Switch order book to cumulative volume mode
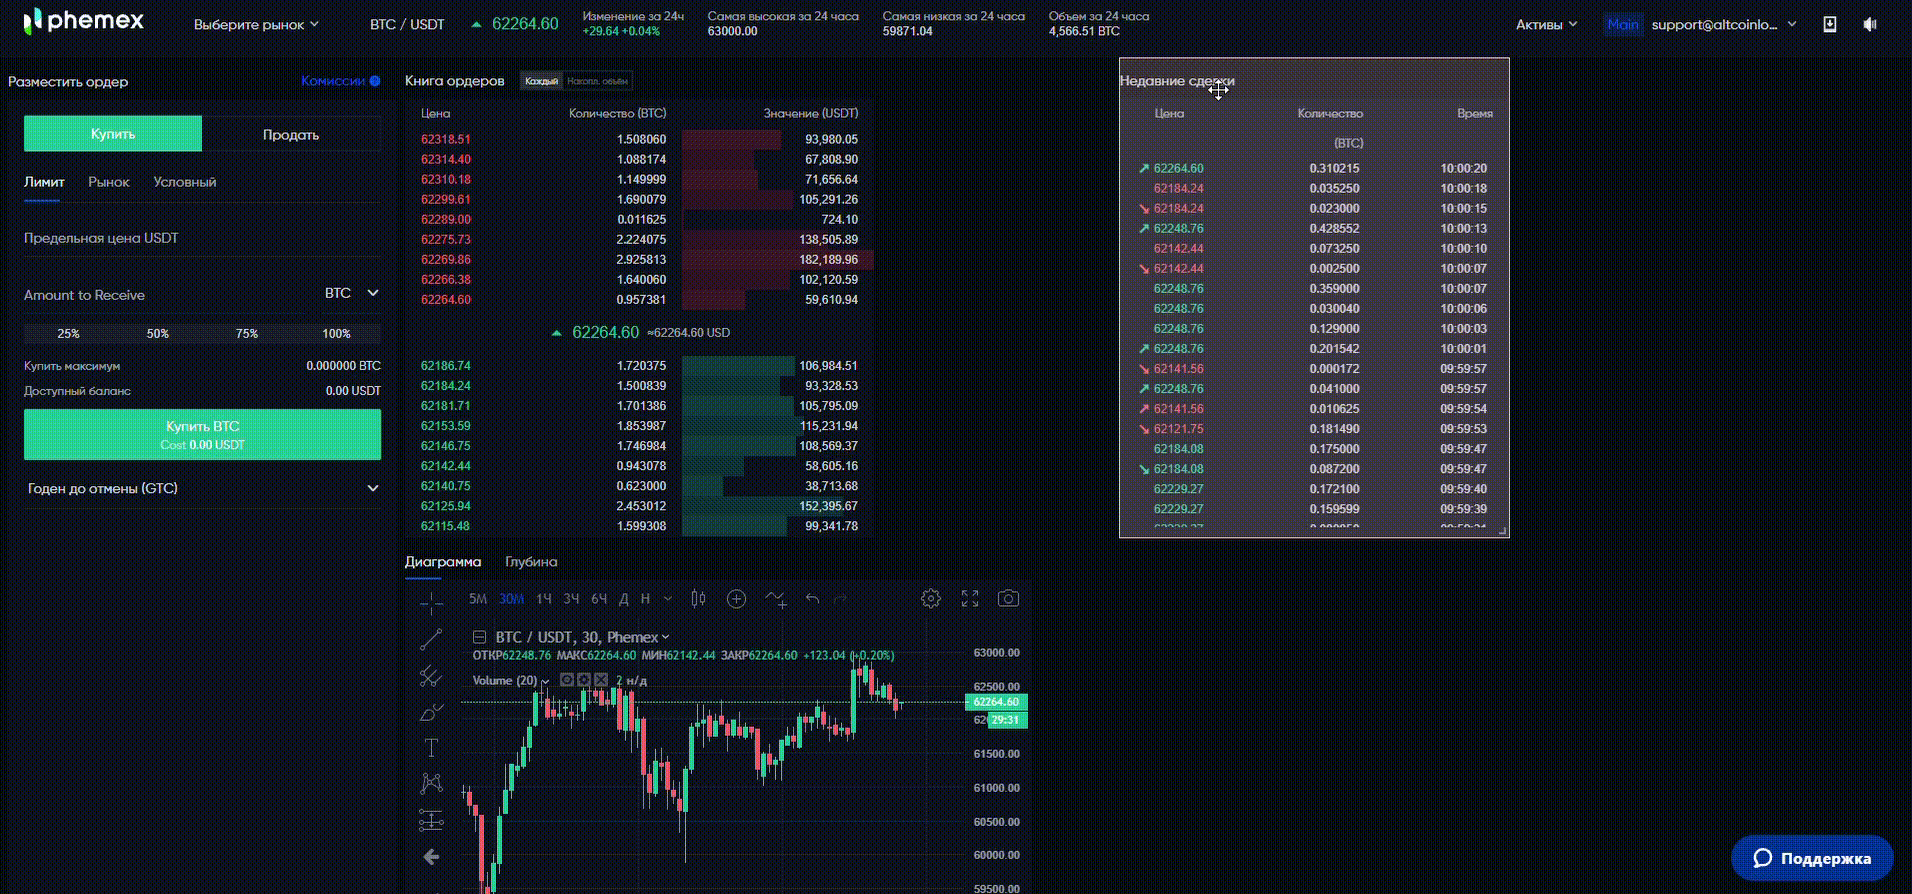 coord(597,81)
